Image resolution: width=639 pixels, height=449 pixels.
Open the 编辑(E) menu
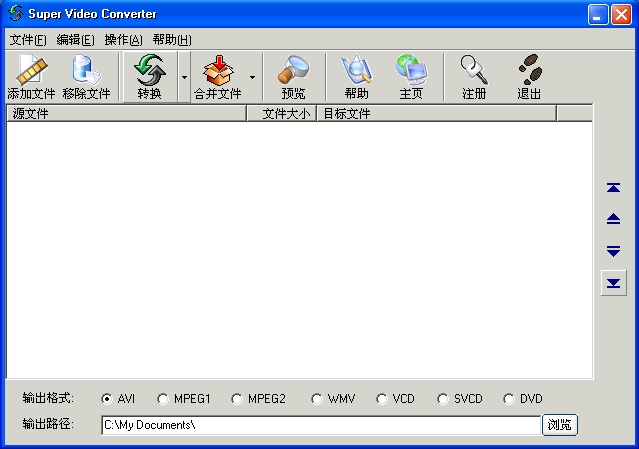tap(75, 40)
